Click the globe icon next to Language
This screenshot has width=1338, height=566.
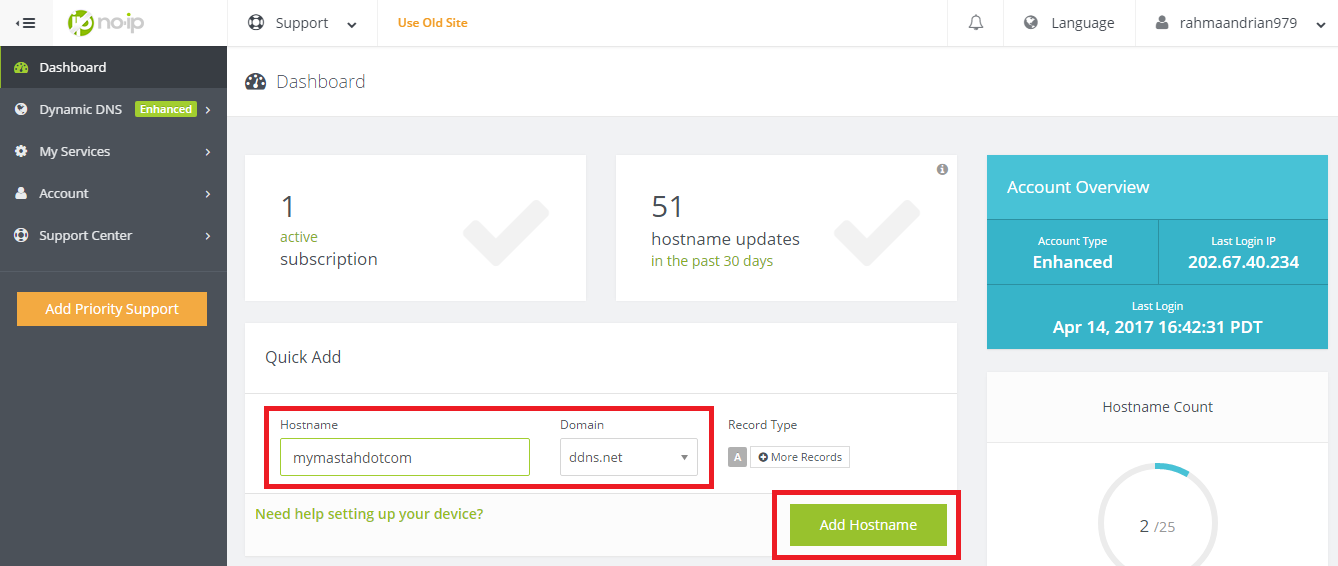[1031, 23]
